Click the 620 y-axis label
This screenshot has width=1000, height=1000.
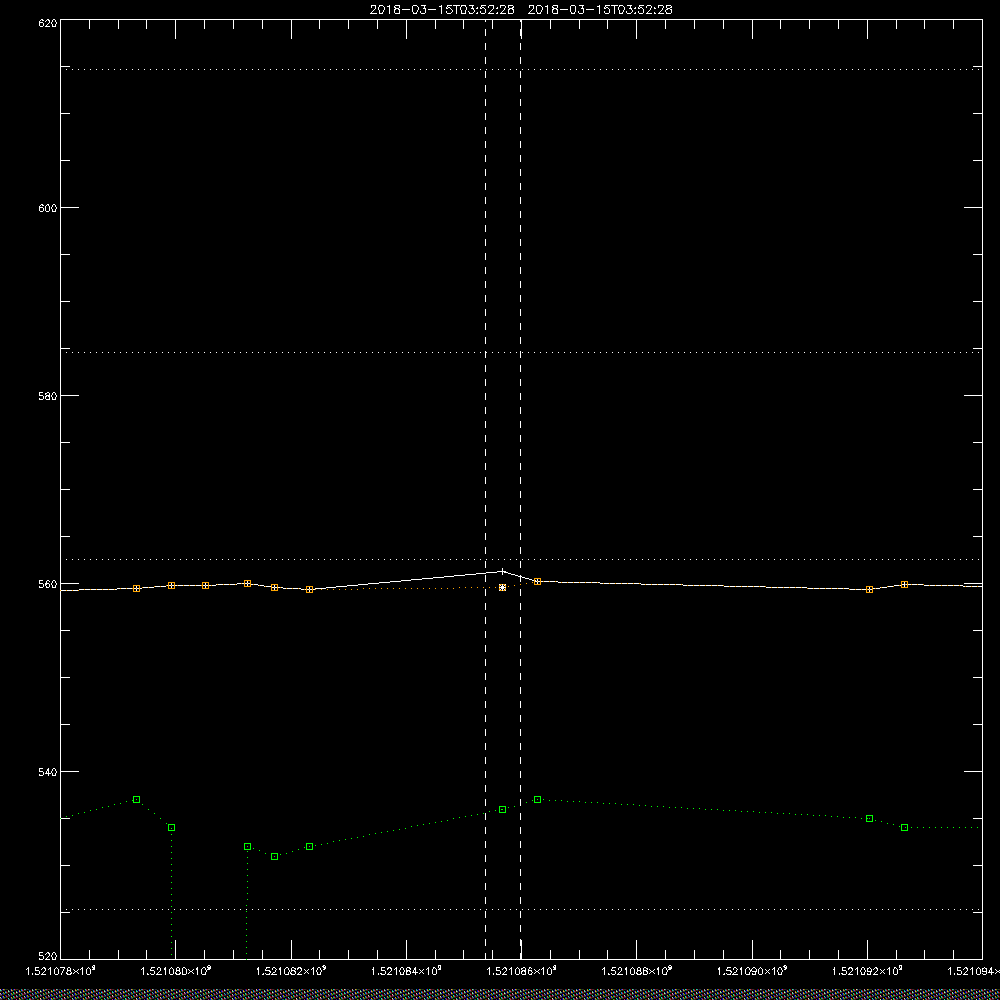click(48, 23)
